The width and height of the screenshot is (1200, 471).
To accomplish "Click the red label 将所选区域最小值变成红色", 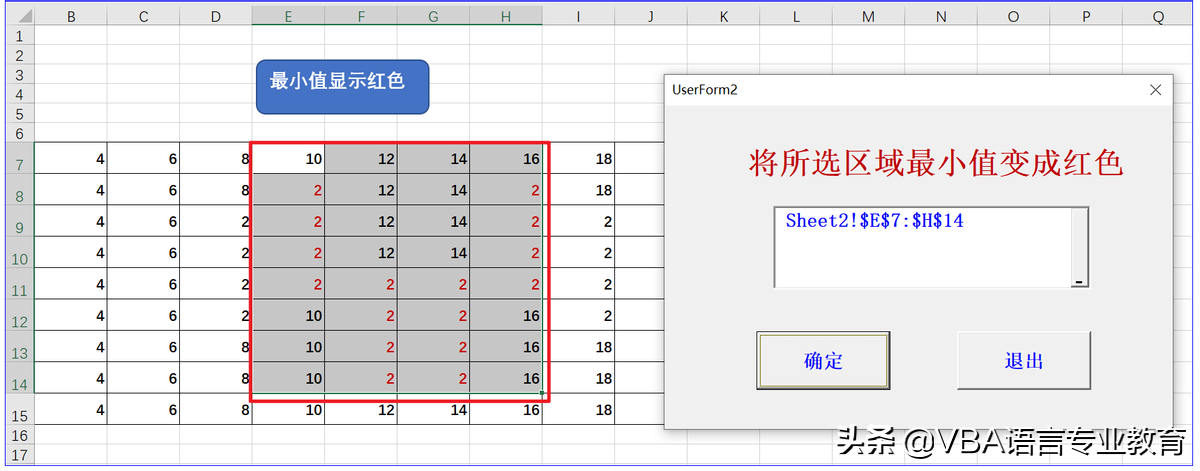I will coord(936,163).
